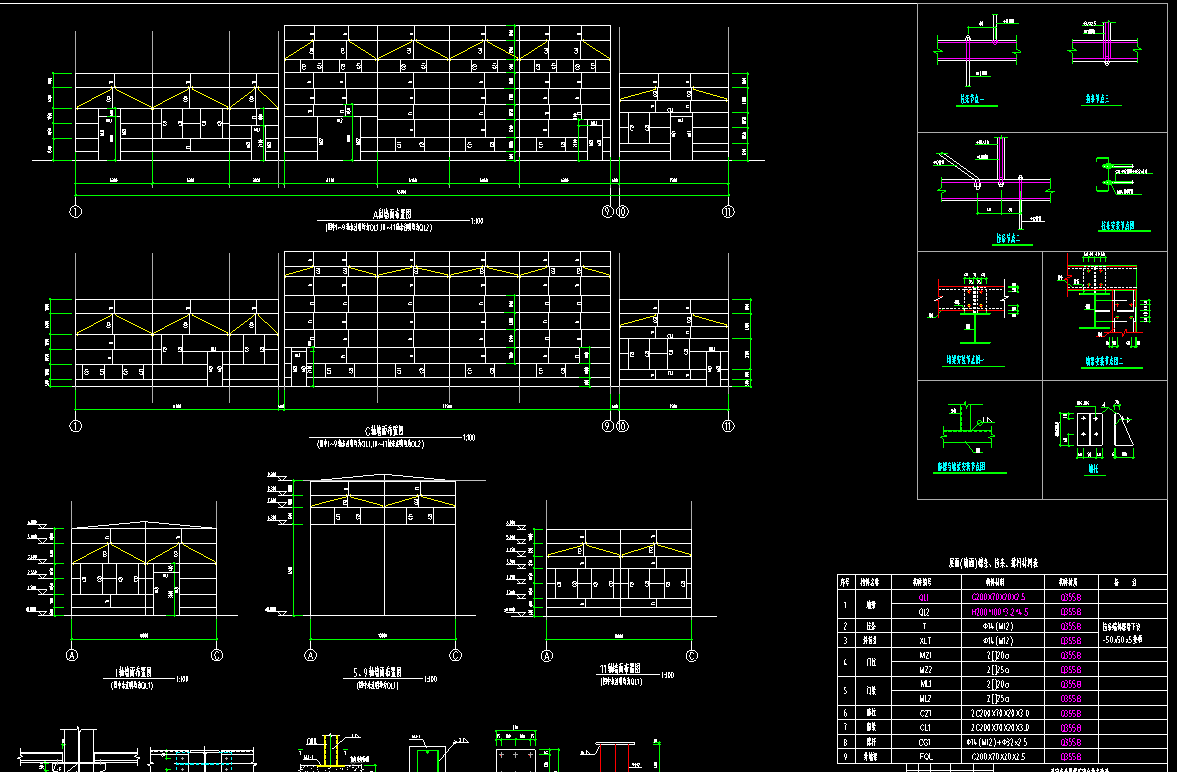This screenshot has height=772, width=1177.
Task: Click axis bubble A under the 11轴 elevation
Action: tap(547, 656)
